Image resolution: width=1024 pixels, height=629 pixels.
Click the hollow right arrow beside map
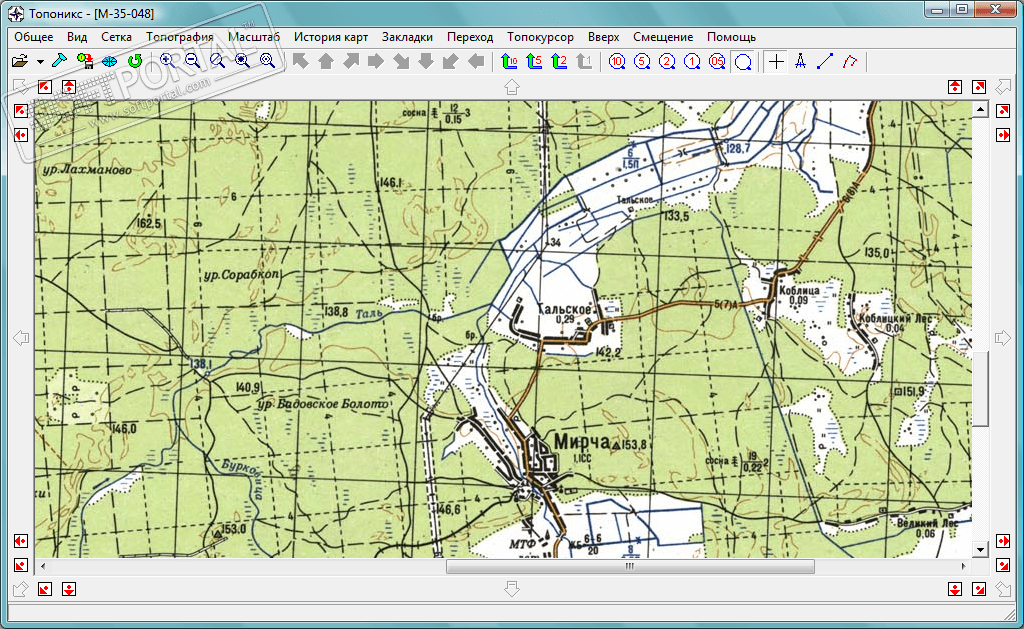(1003, 339)
